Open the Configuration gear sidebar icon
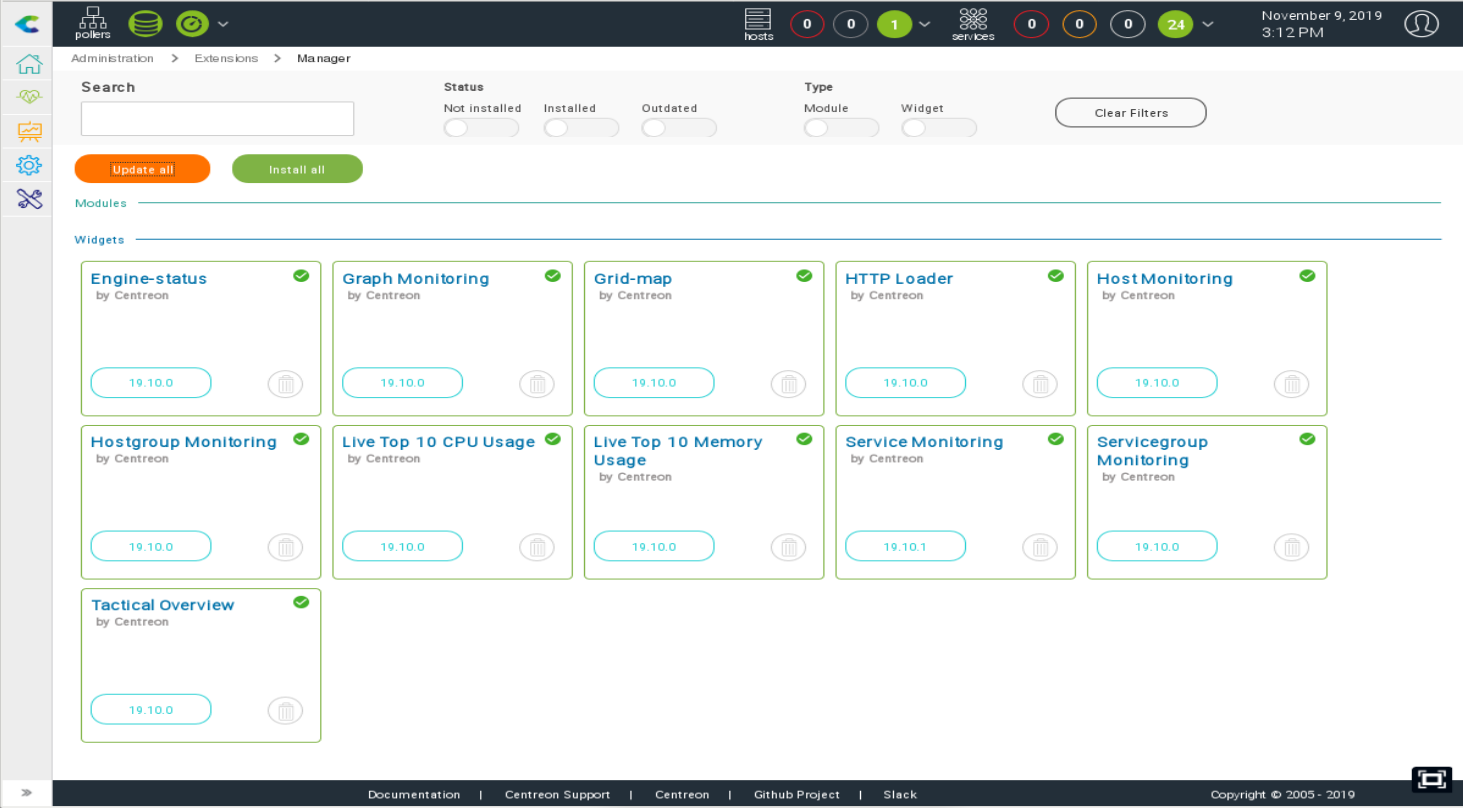1463x808 pixels. [x=29, y=165]
